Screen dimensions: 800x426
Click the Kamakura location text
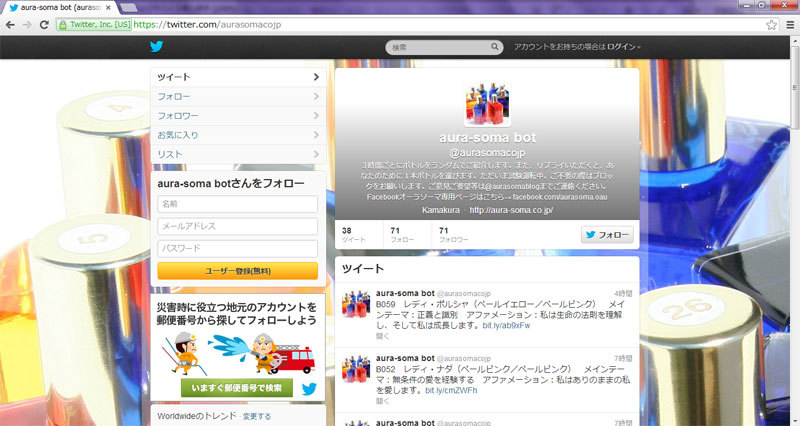pyautogui.click(x=440, y=210)
